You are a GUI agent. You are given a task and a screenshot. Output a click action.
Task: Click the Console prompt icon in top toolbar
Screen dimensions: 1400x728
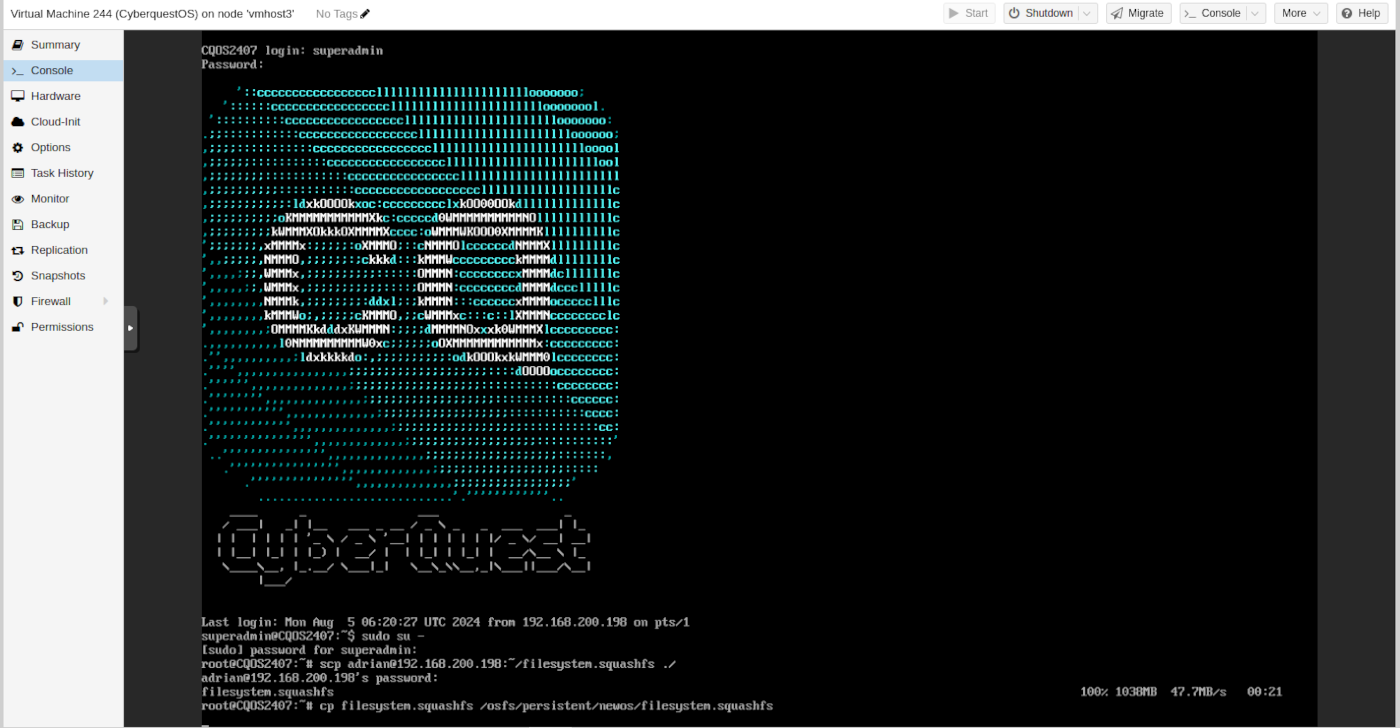(x=1190, y=13)
